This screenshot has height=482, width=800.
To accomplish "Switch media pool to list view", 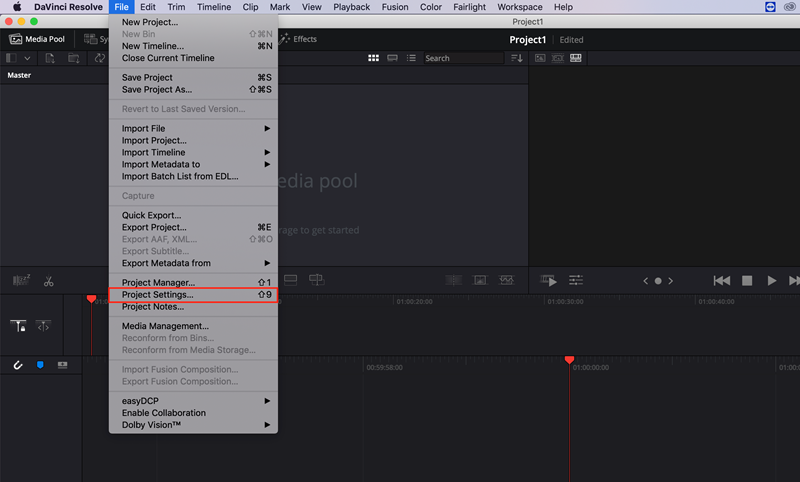I will [x=411, y=58].
